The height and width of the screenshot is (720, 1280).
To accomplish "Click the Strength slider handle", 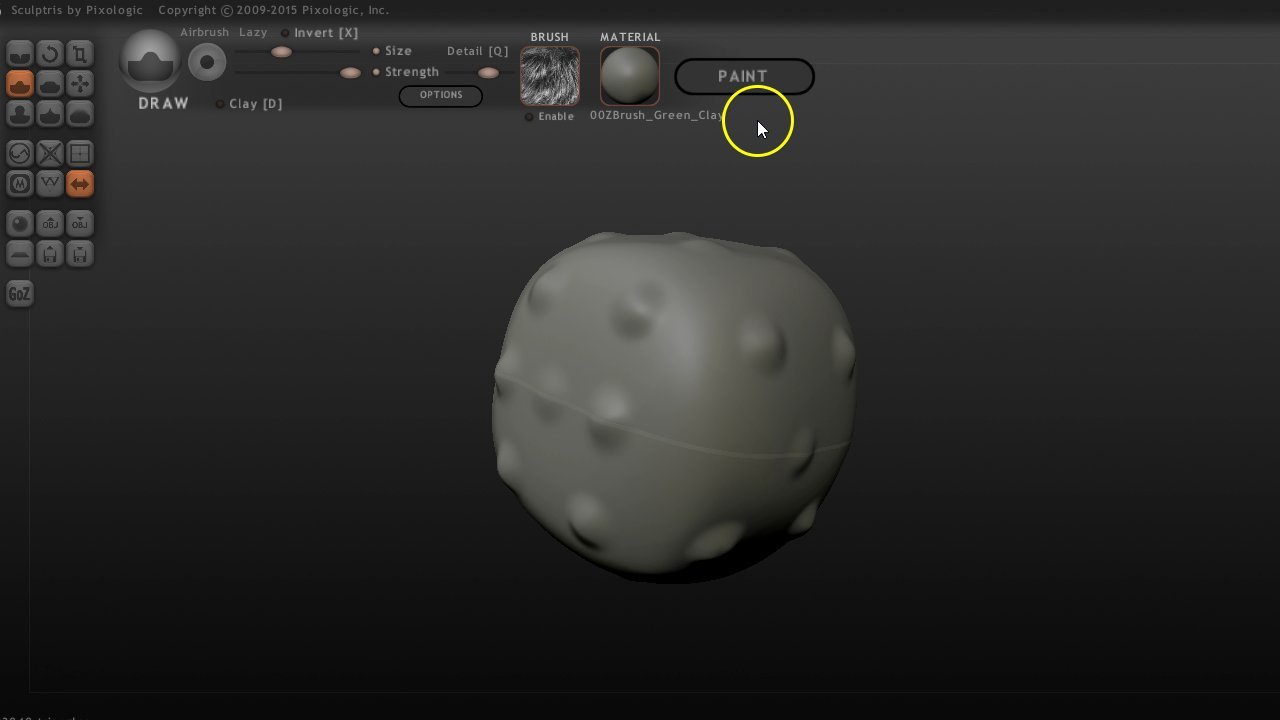I will [350, 73].
